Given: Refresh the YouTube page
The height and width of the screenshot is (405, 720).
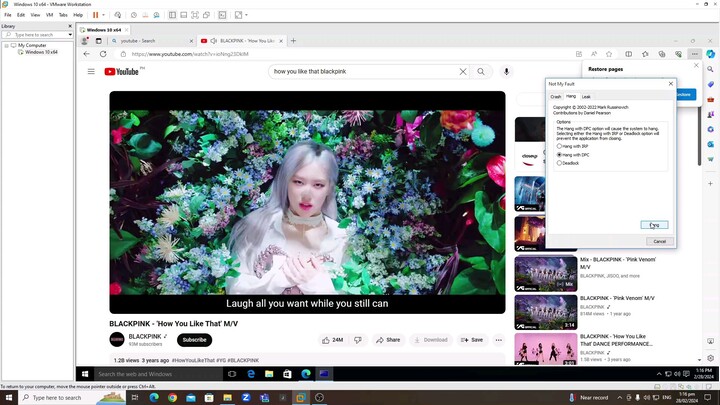Looking at the screenshot, I should click(x=103, y=54).
